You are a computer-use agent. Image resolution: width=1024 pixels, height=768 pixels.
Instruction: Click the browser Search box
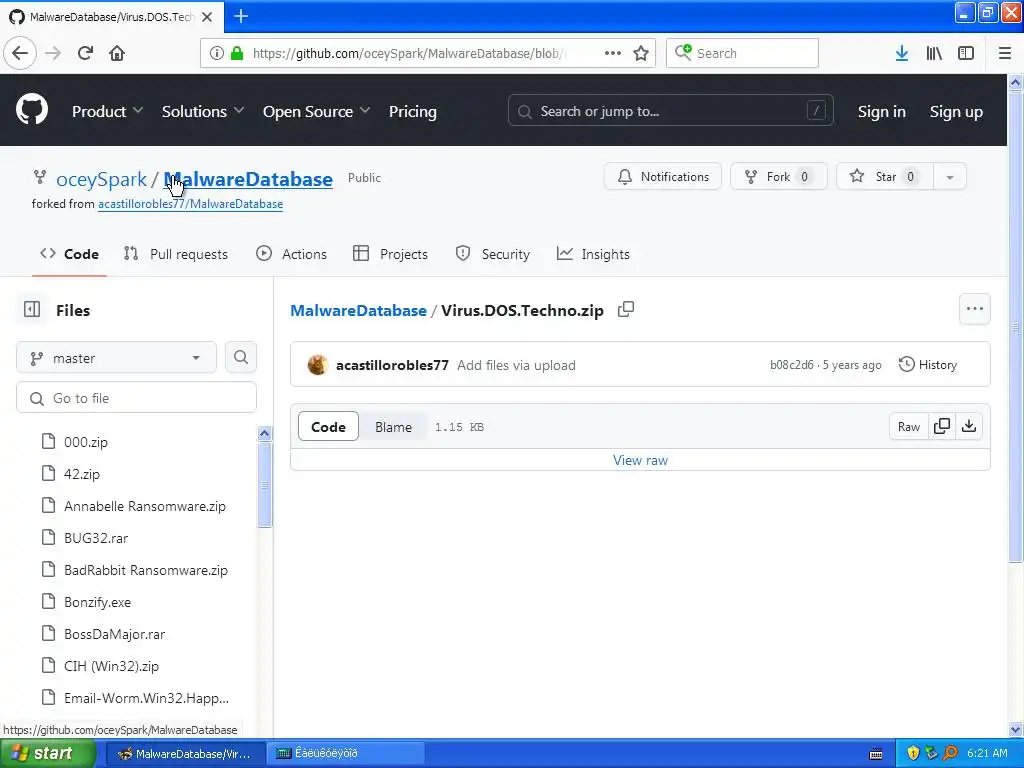click(x=743, y=54)
